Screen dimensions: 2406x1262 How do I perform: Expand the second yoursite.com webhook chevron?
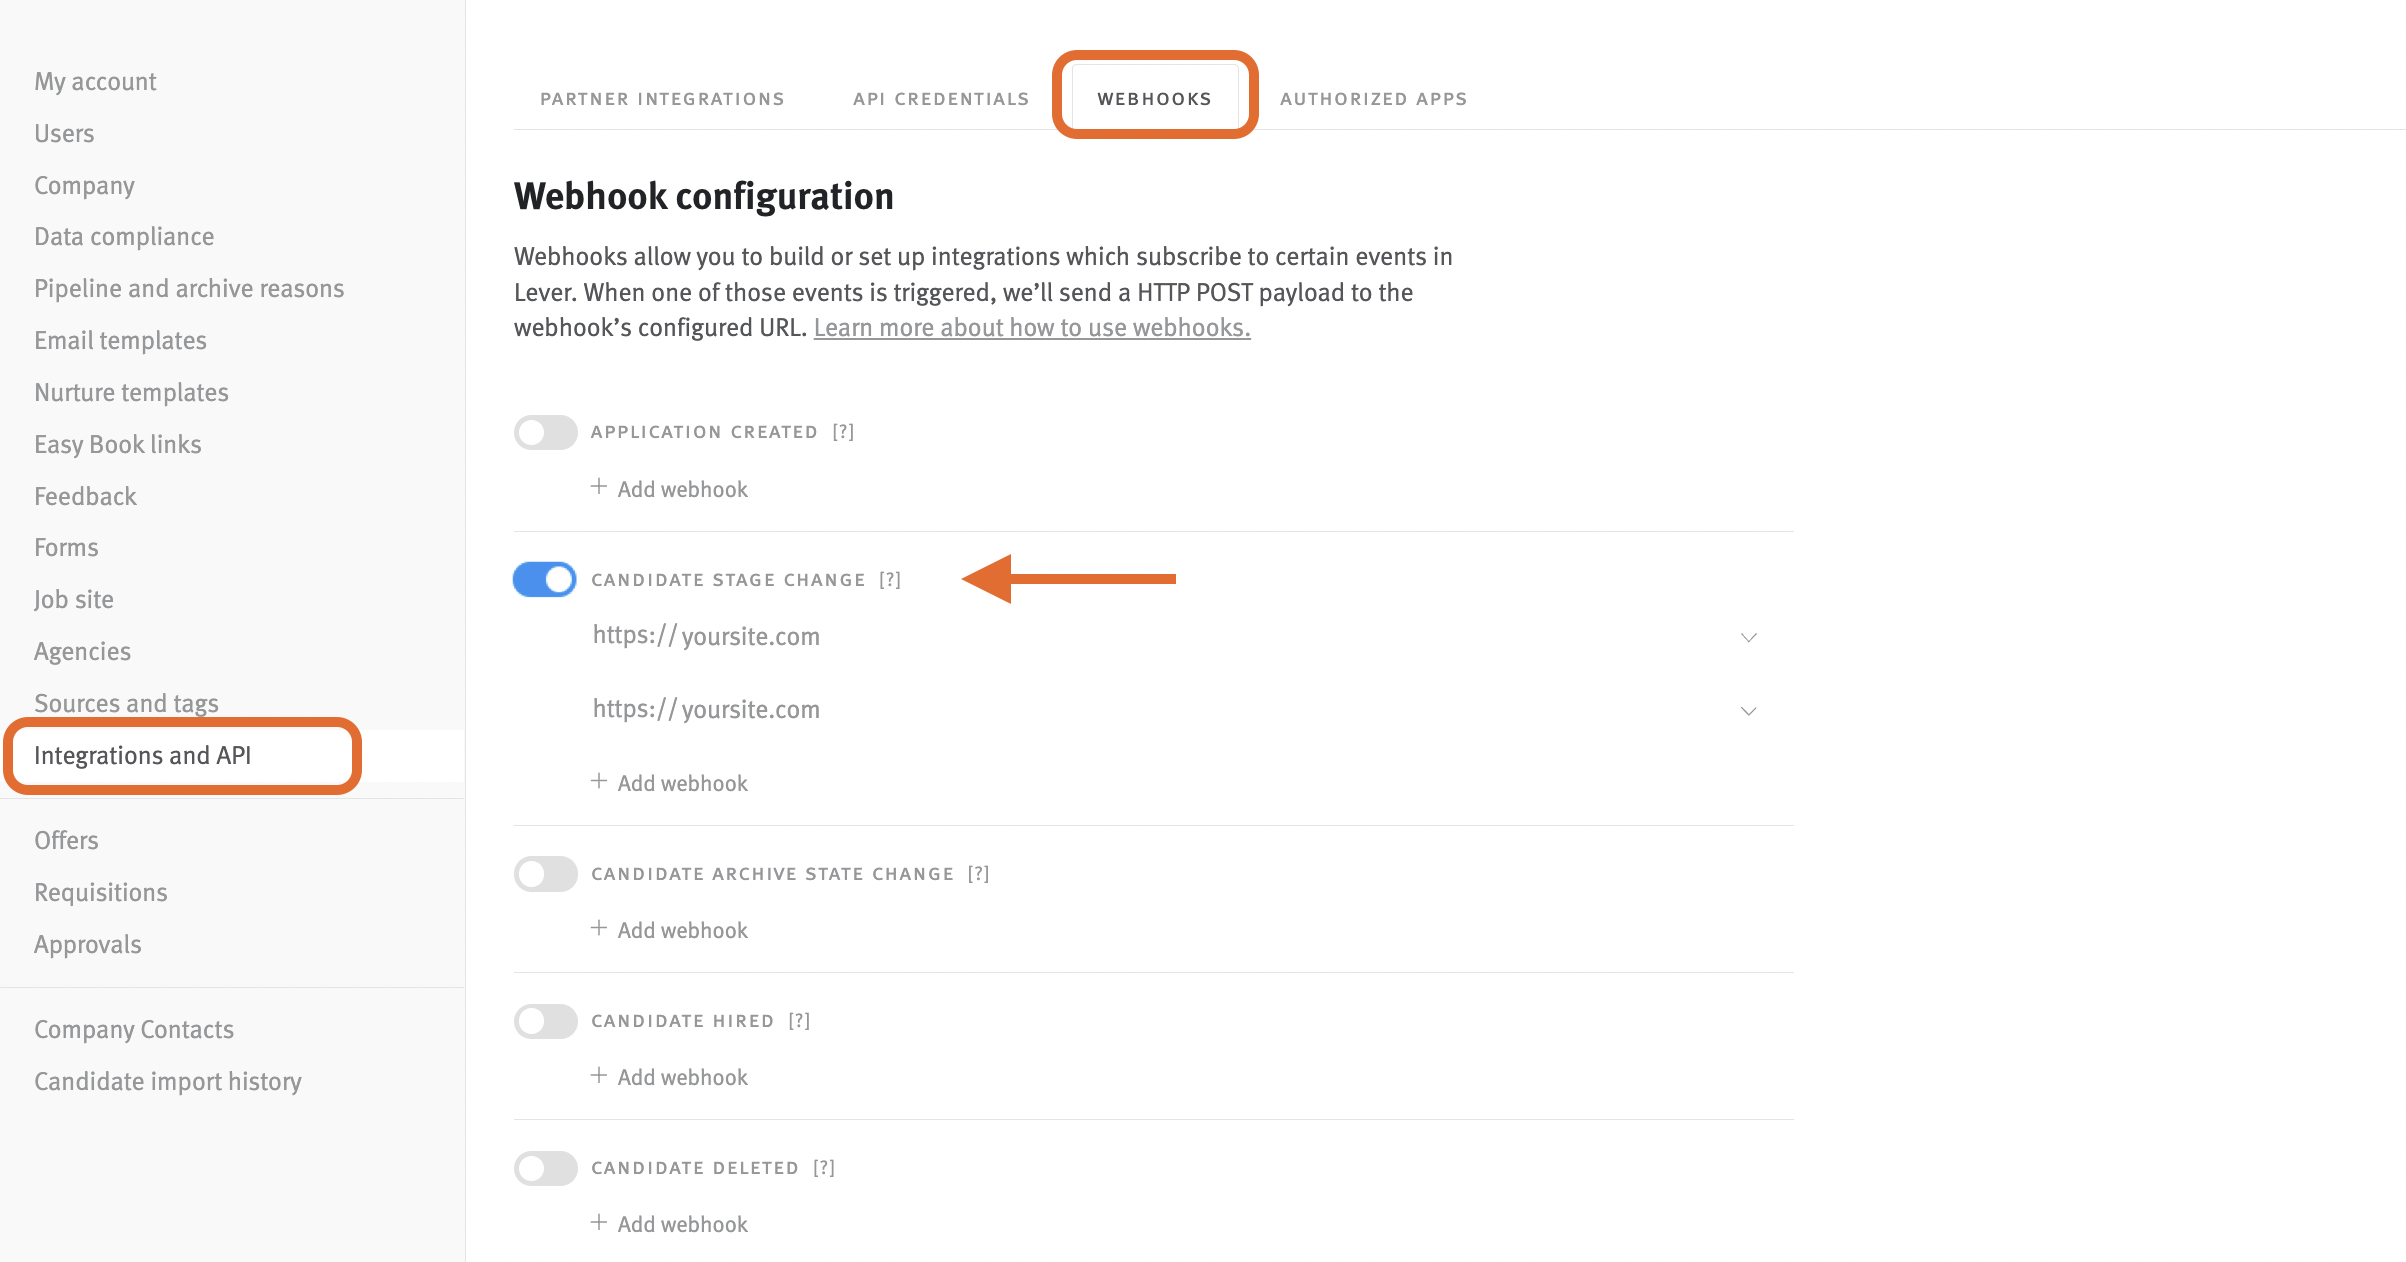[x=1748, y=711]
